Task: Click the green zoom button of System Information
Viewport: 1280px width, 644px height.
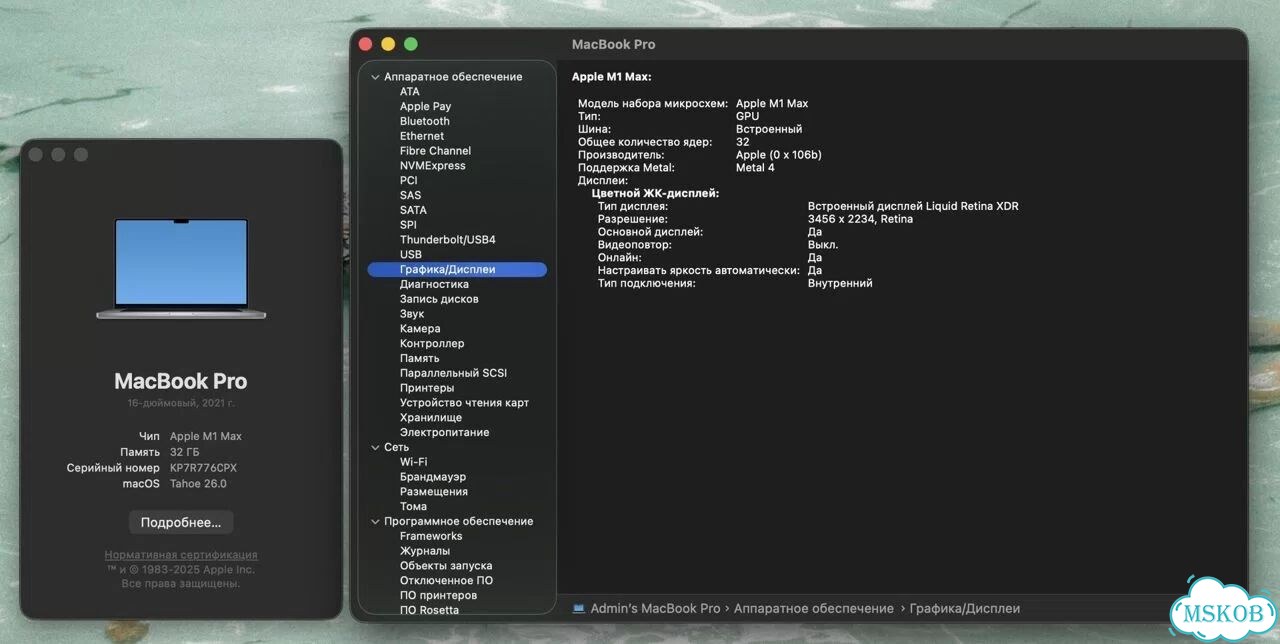Action: (411, 44)
